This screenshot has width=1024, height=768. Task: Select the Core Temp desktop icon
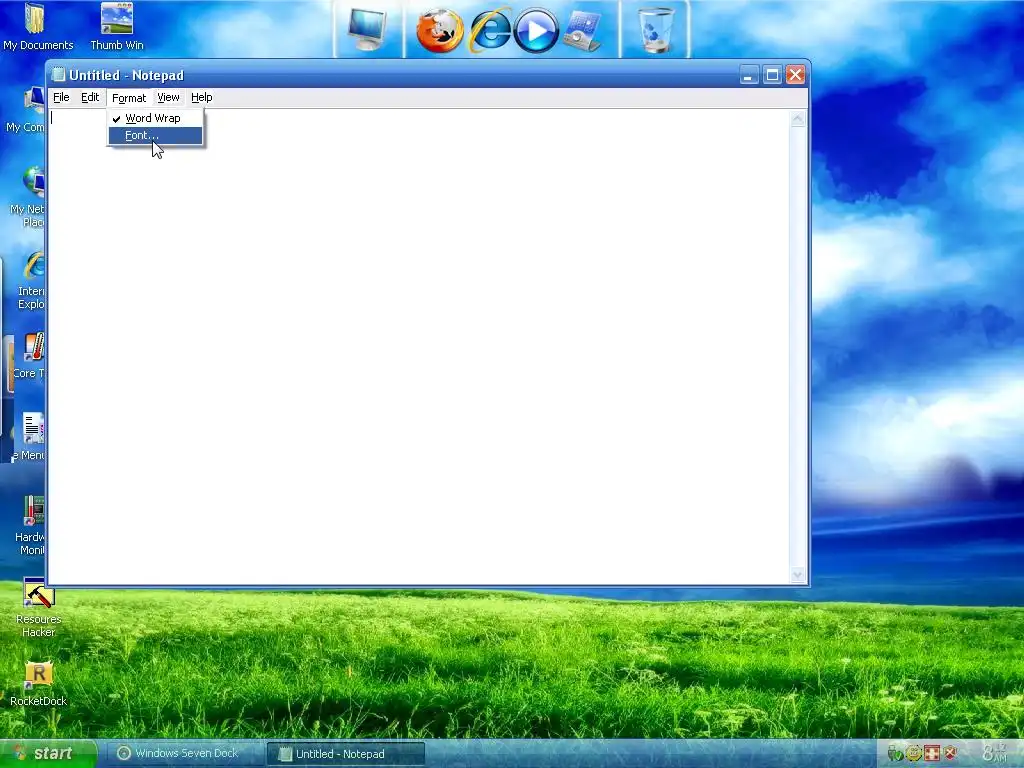(29, 356)
